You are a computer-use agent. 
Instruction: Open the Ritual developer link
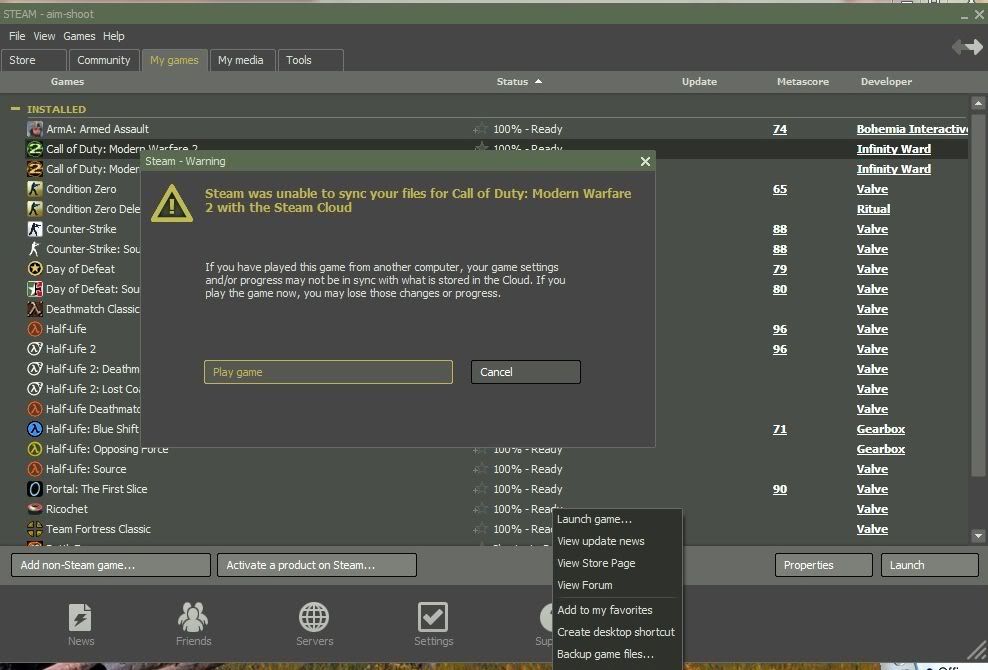873,209
